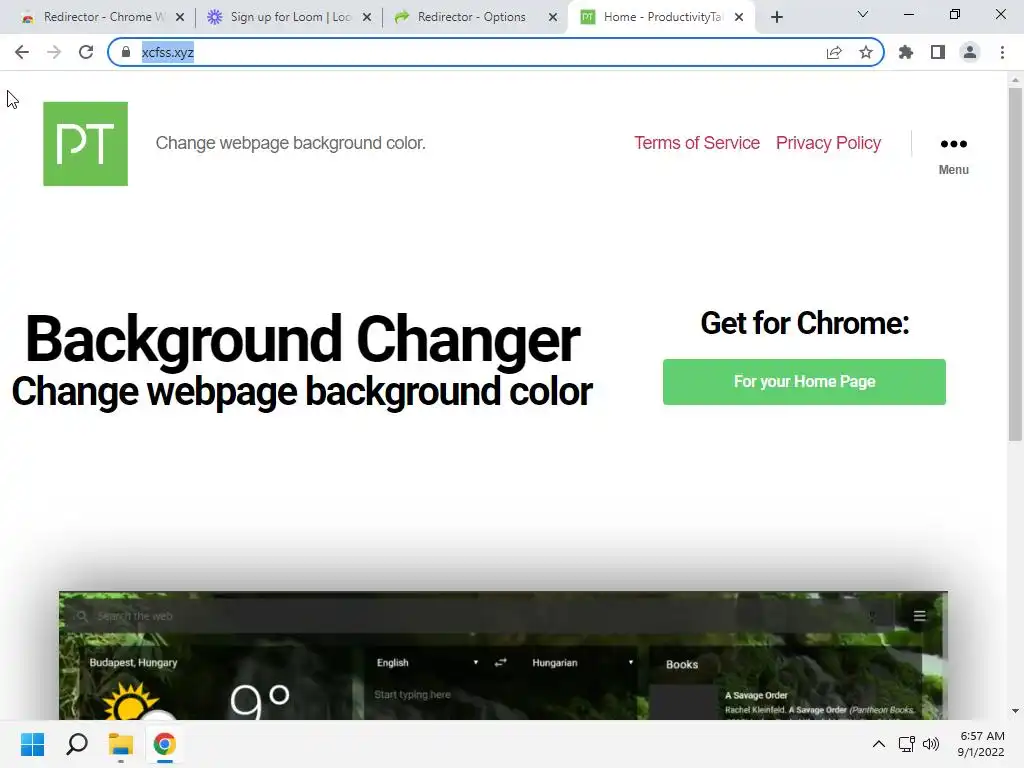Open the volume tray icon

tap(931, 744)
